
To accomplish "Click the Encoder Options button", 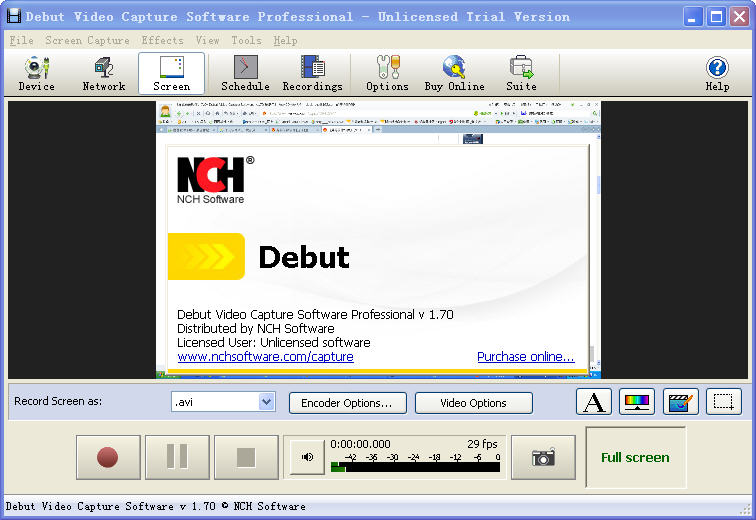I will coord(347,403).
